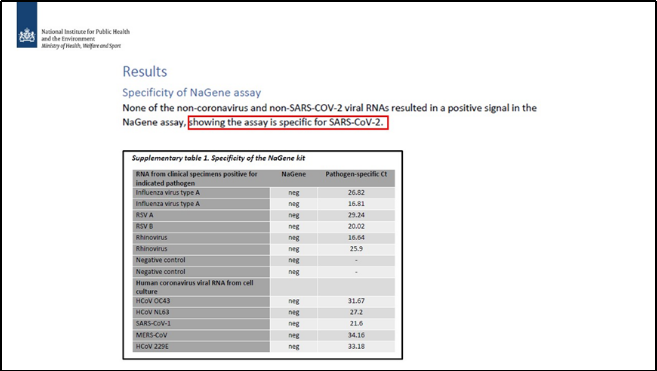Click the RSV B Ct value 20.02

356,226
